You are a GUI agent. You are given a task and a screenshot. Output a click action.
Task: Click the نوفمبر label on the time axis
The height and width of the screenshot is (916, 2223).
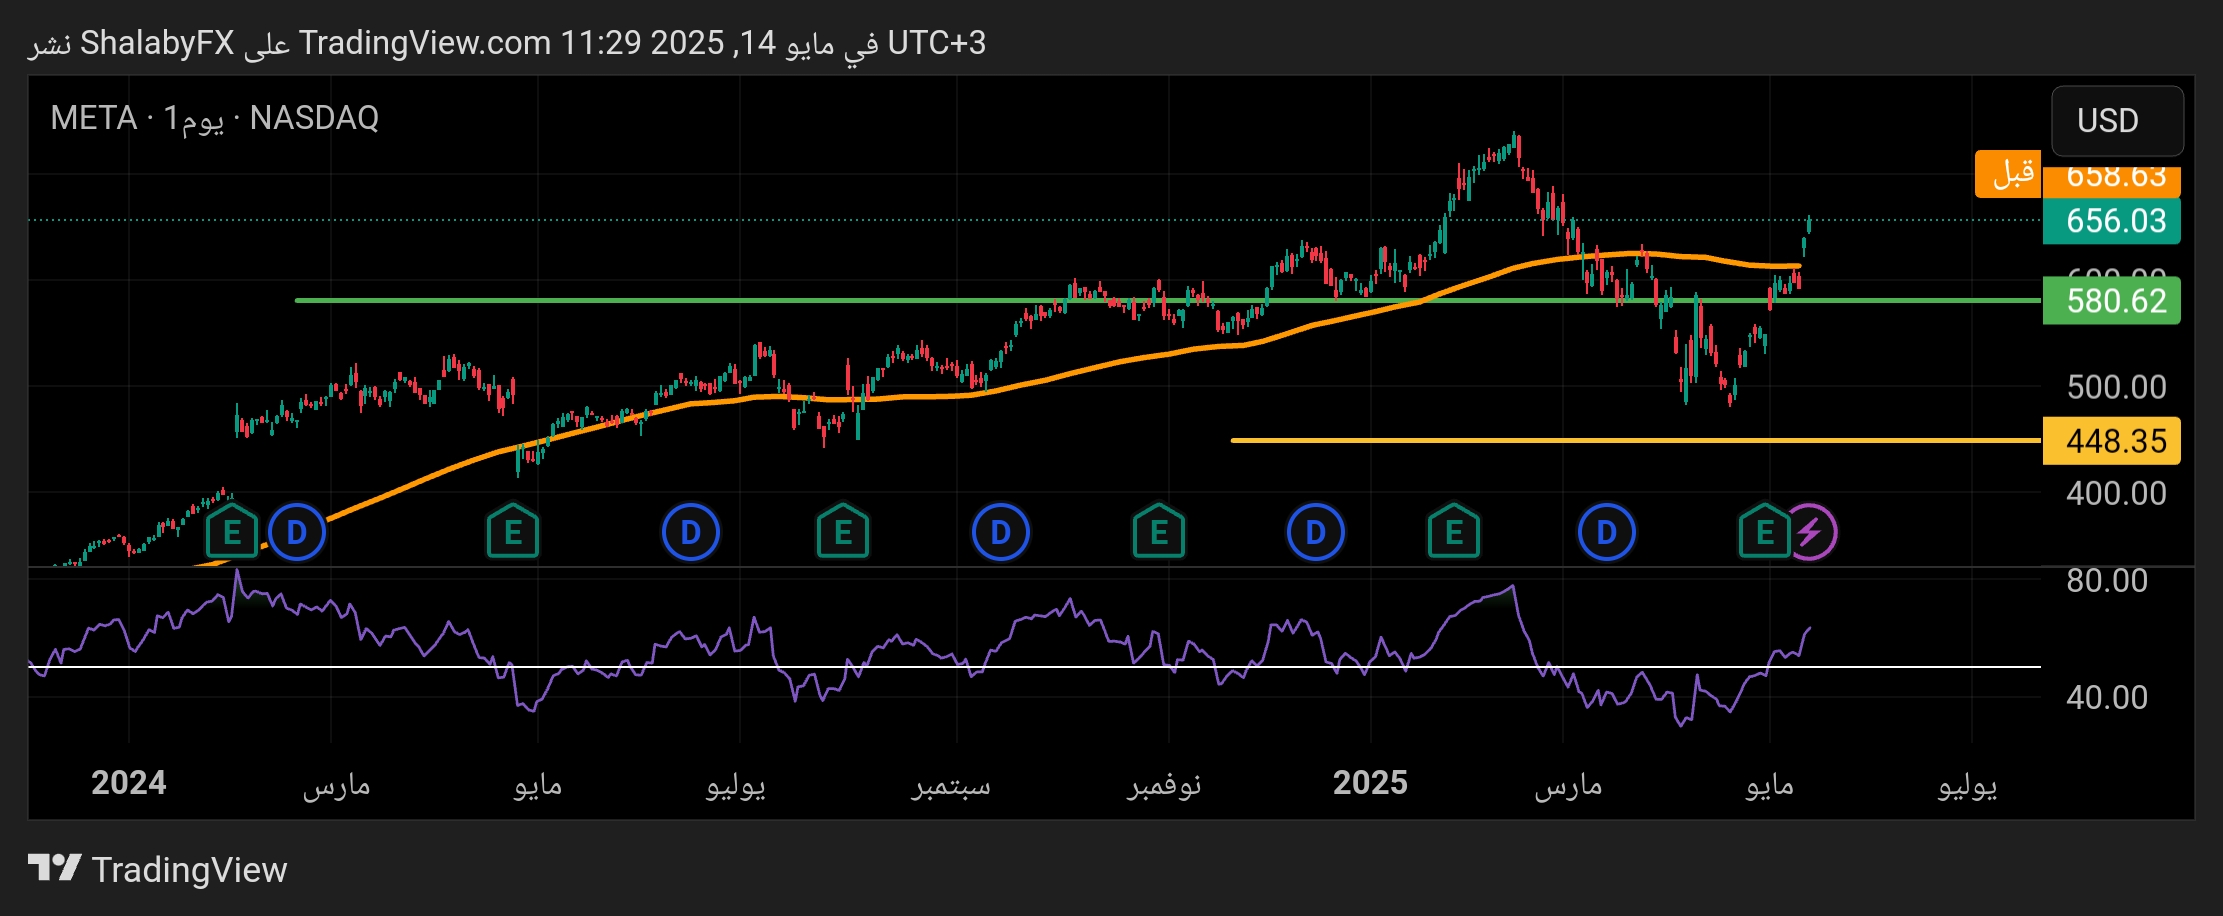[x=1165, y=785]
